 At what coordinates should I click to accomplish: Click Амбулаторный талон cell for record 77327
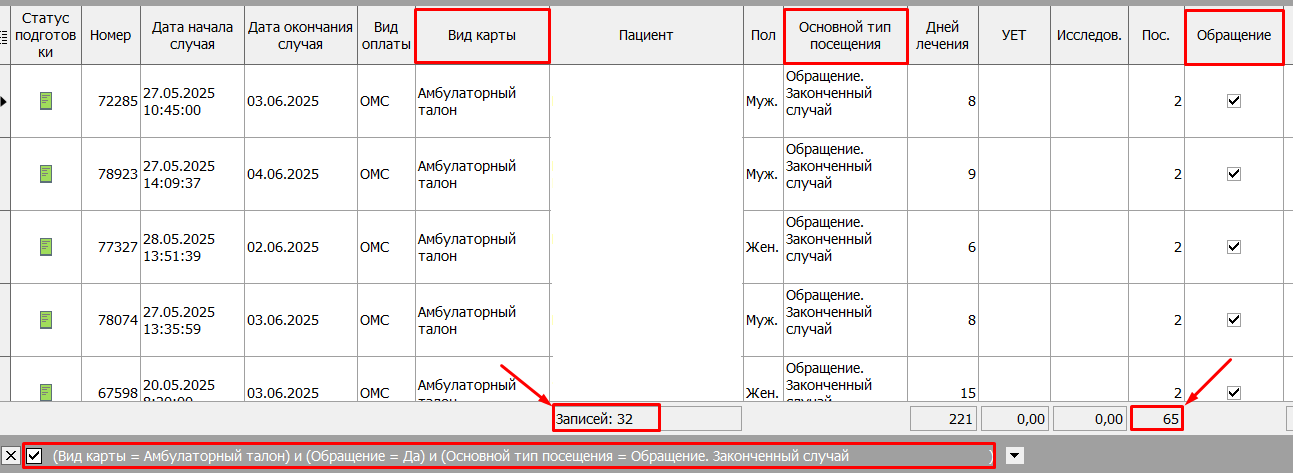click(482, 247)
